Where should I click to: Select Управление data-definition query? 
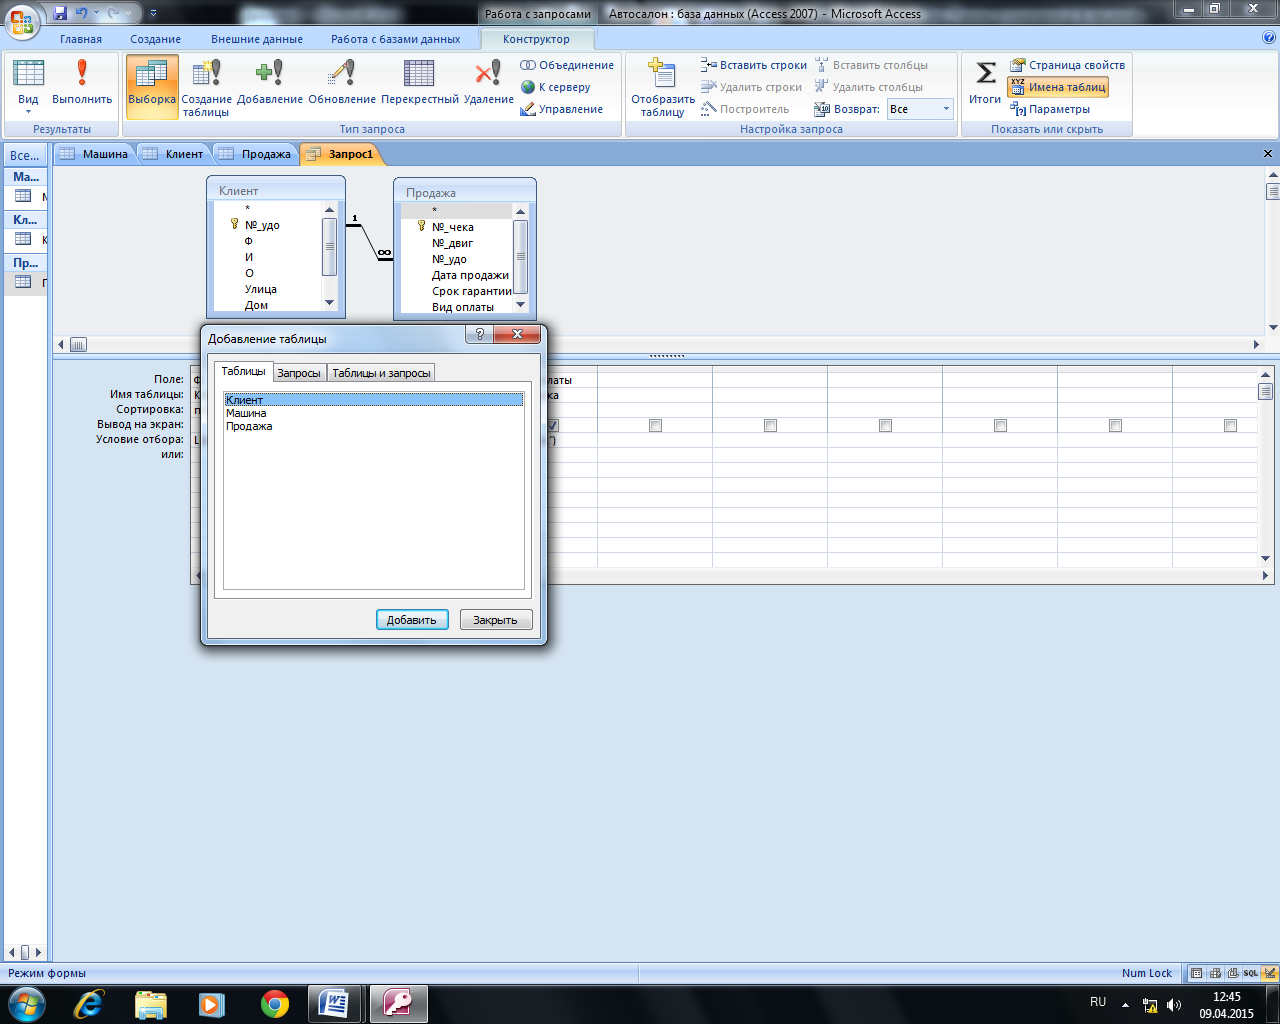point(561,109)
